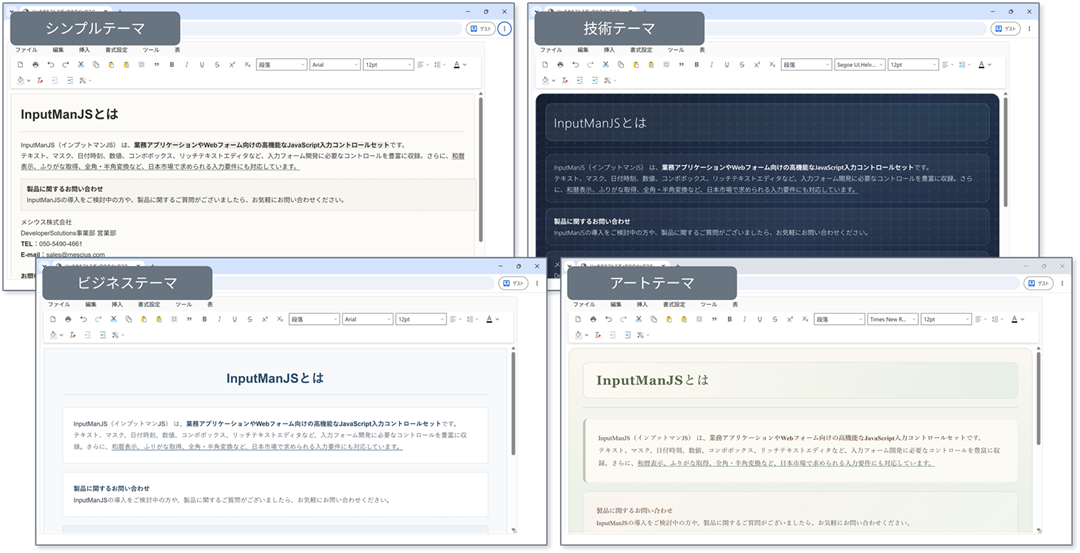The height and width of the screenshot is (553, 1080).
Task: Open Arial font dropdown in simple theme window
Action: click(x=335, y=65)
